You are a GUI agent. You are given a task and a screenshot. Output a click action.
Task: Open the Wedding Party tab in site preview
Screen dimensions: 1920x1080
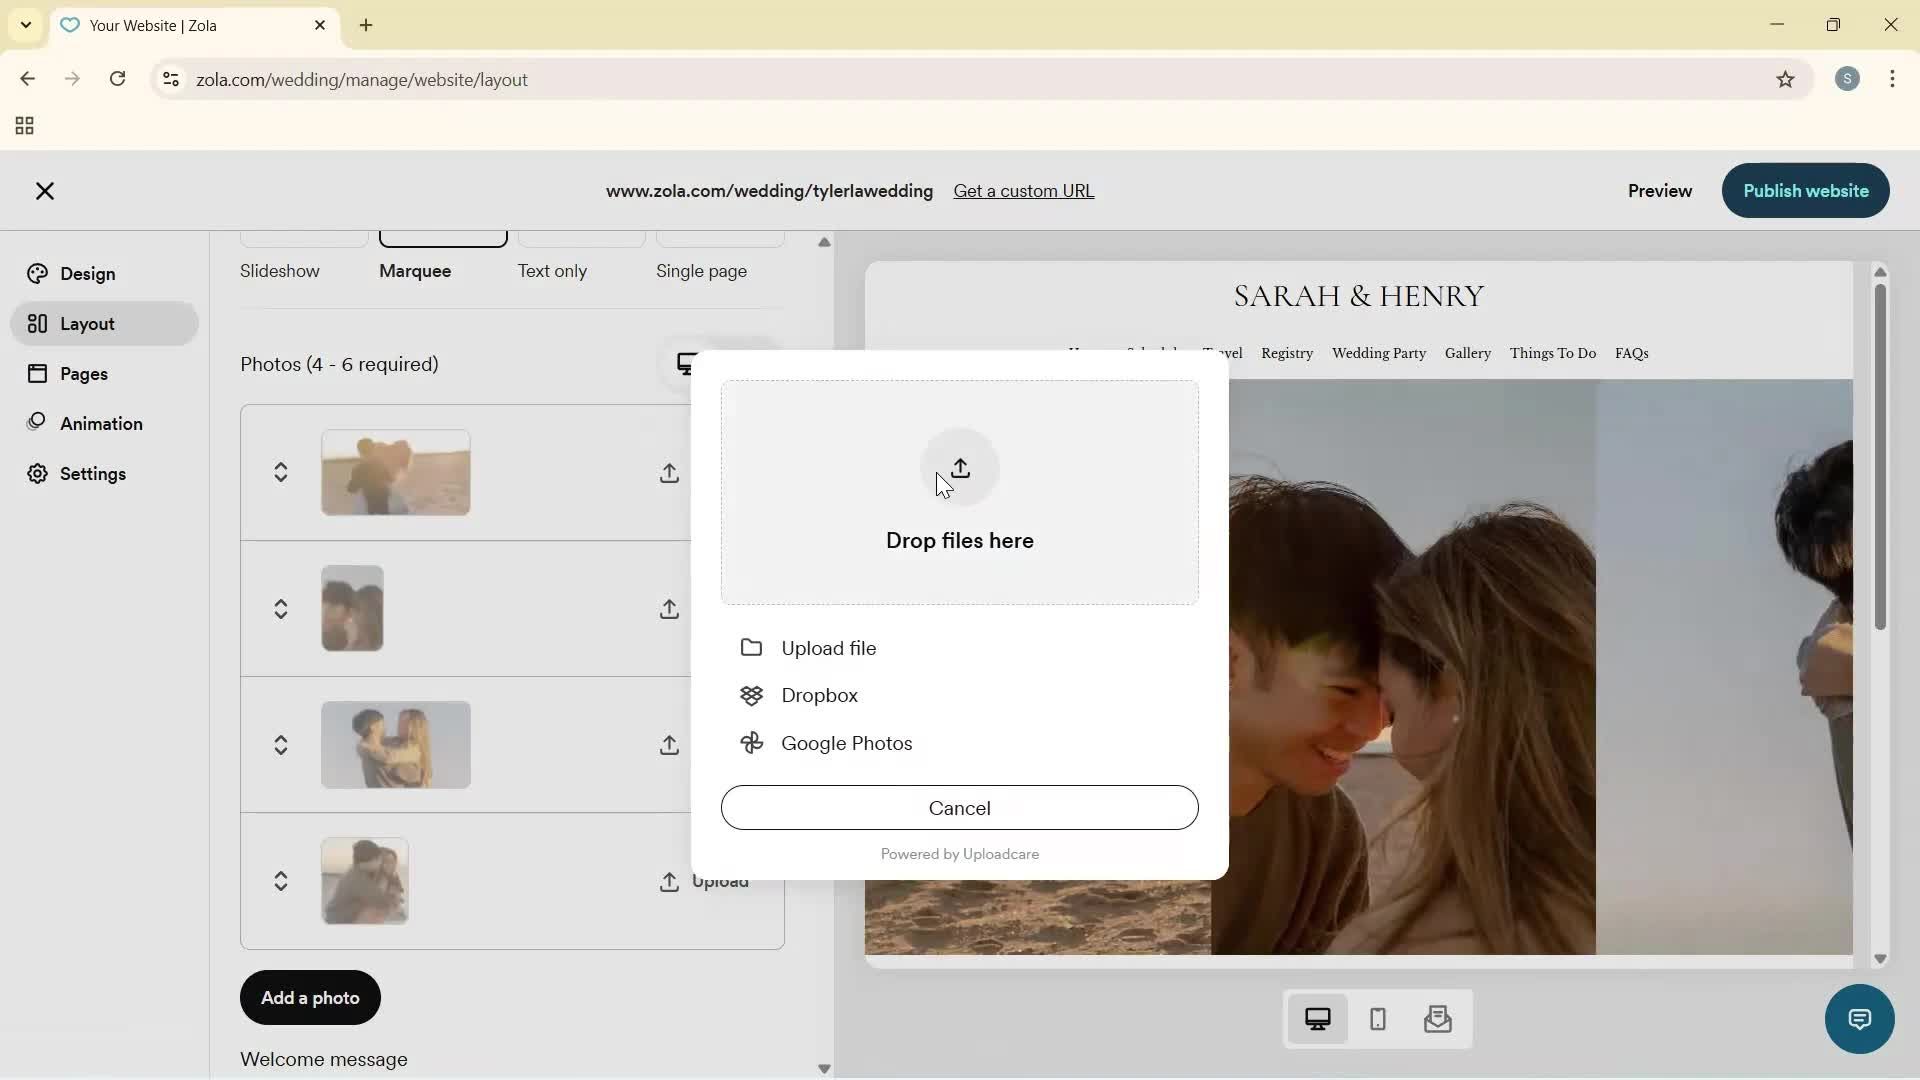(1378, 353)
